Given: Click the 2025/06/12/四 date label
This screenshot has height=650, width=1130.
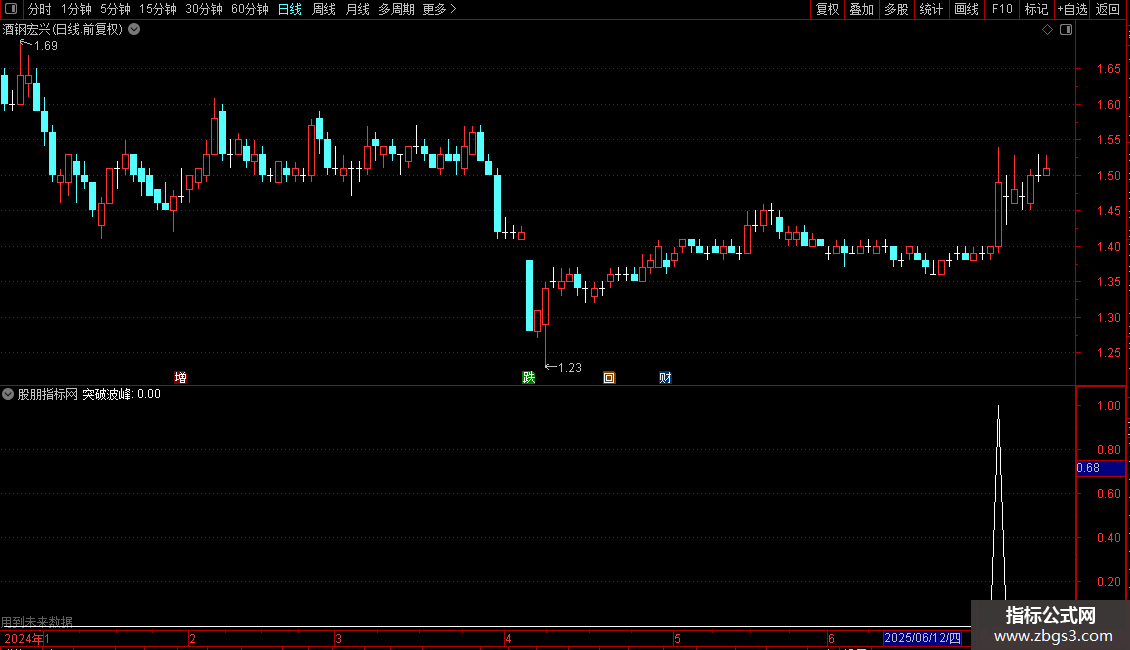Looking at the screenshot, I should [922, 638].
